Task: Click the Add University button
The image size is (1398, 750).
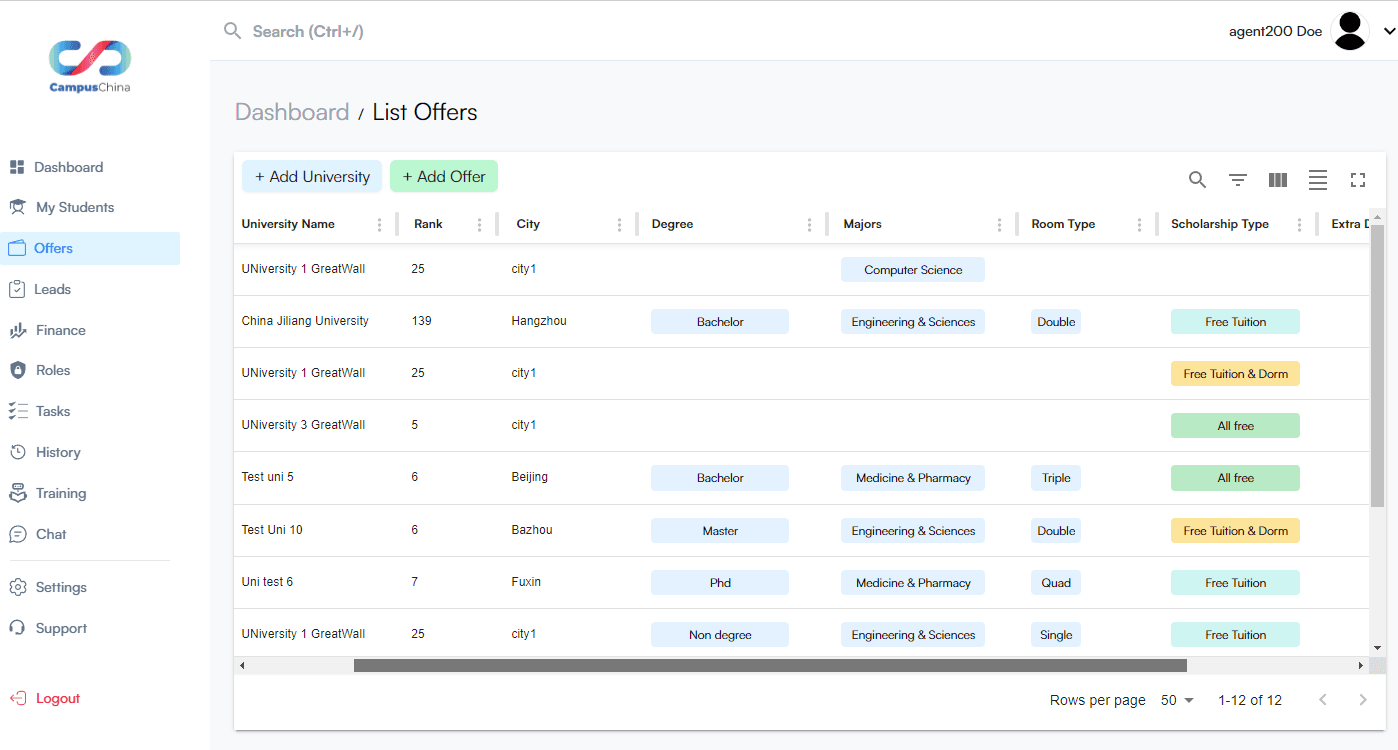Action: 312,176
